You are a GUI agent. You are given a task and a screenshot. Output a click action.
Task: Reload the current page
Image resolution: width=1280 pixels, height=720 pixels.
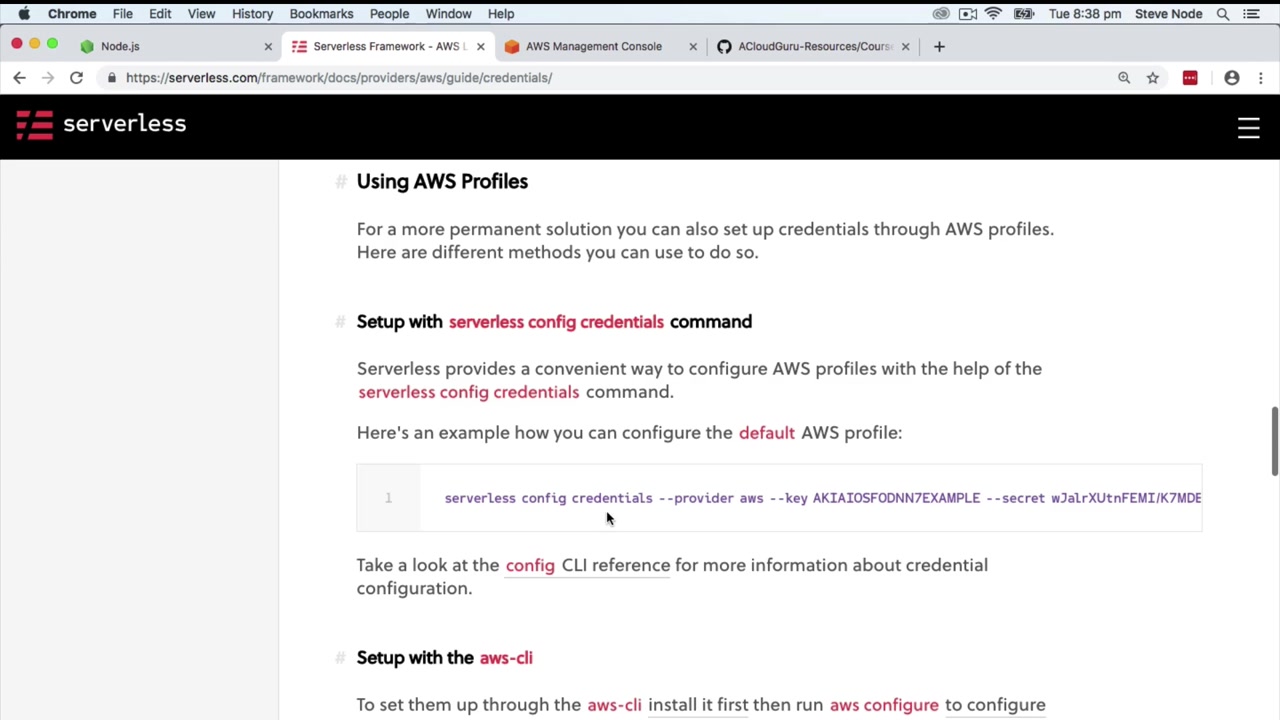click(76, 77)
